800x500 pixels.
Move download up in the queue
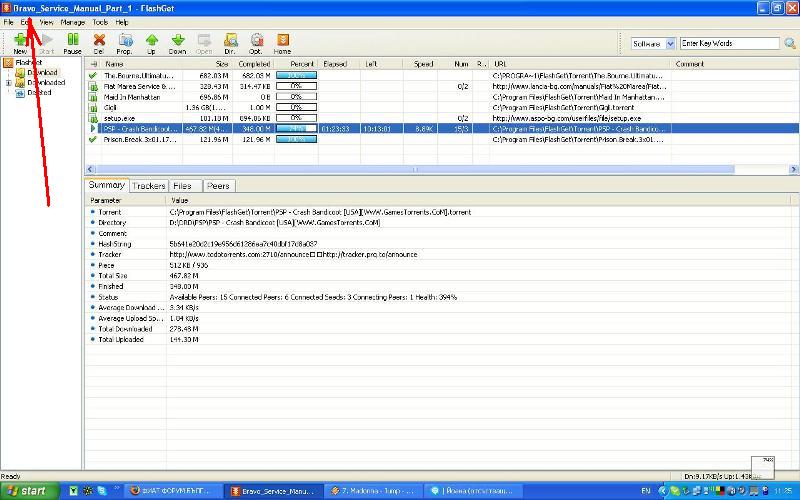(x=151, y=42)
